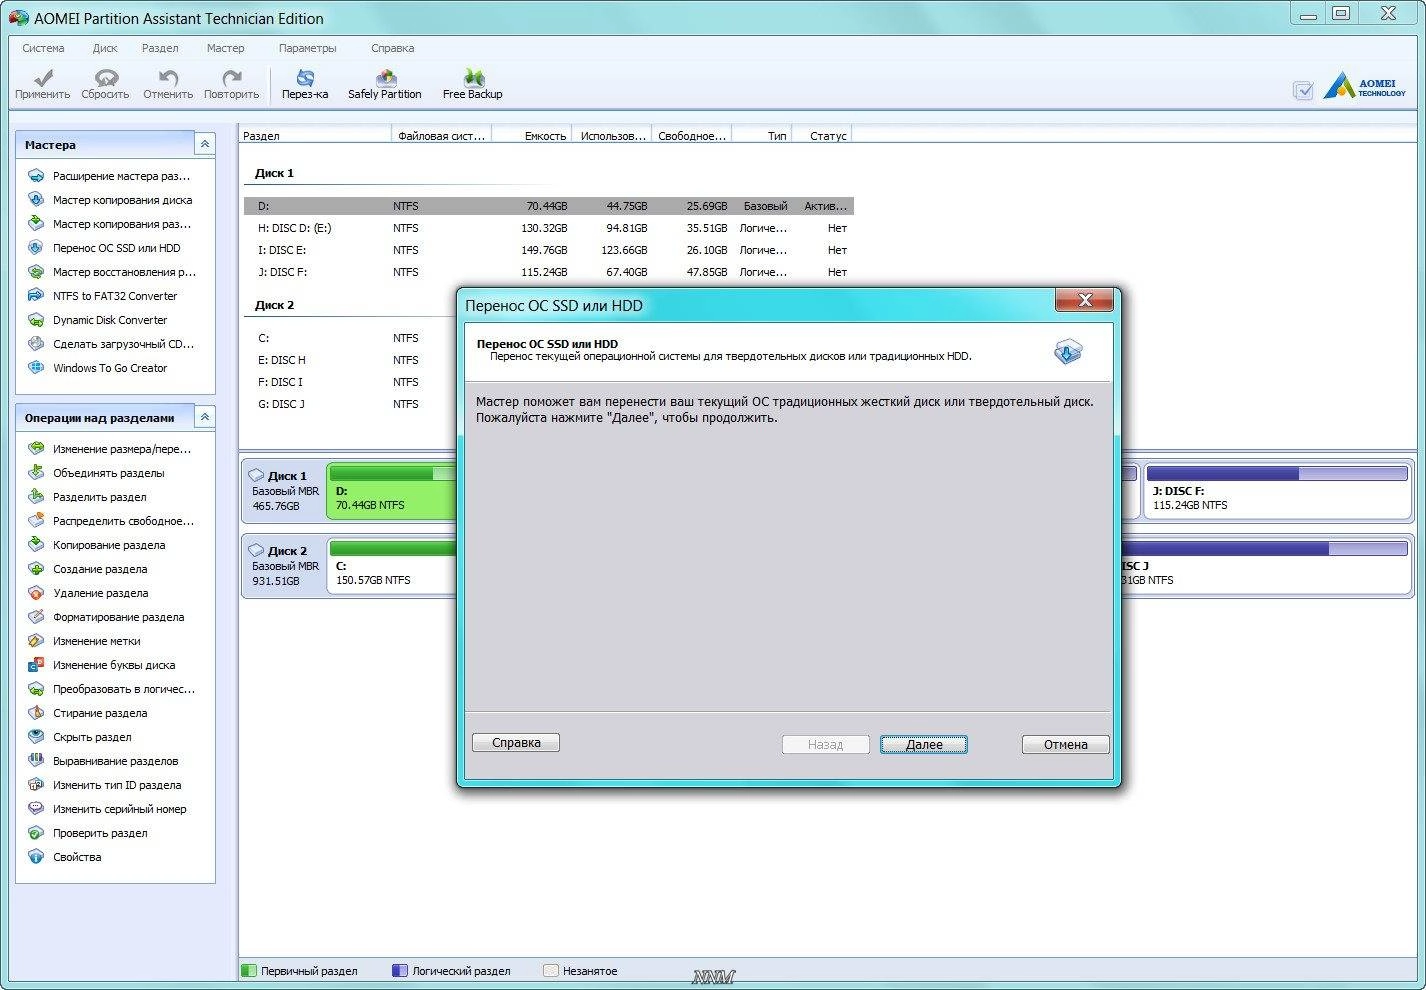Select Форматирование раздела operation
The width and height of the screenshot is (1426, 990).
(x=106, y=617)
